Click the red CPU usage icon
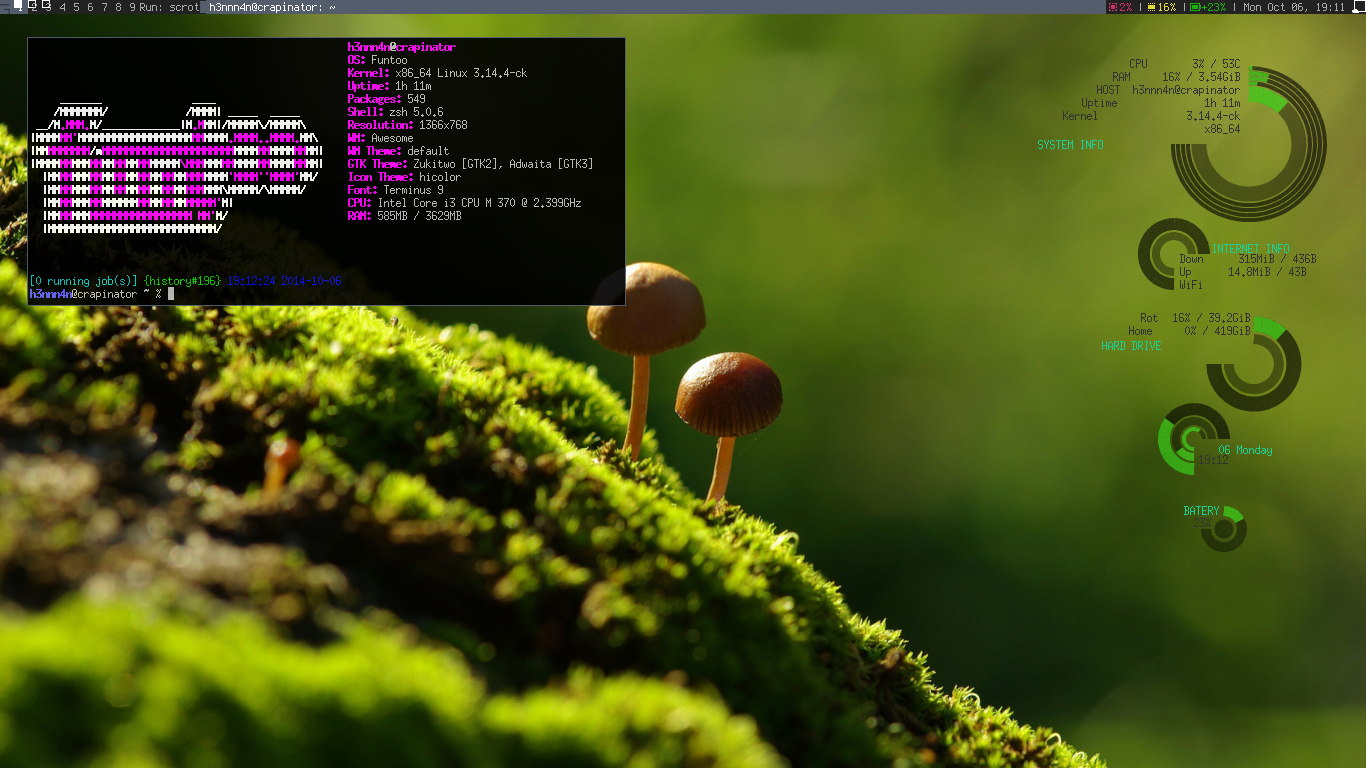1366x768 pixels. point(1113,7)
